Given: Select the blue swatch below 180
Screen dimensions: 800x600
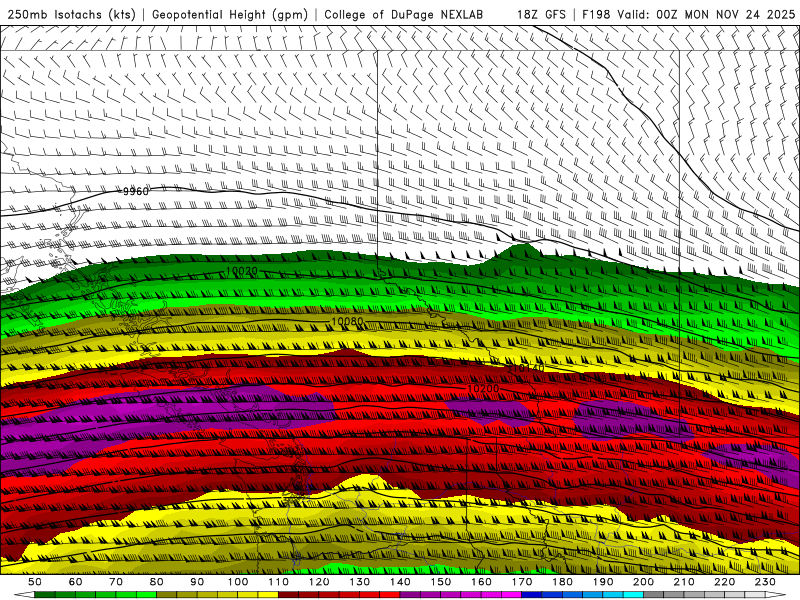Looking at the screenshot, I should pyautogui.click(x=572, y=595).
